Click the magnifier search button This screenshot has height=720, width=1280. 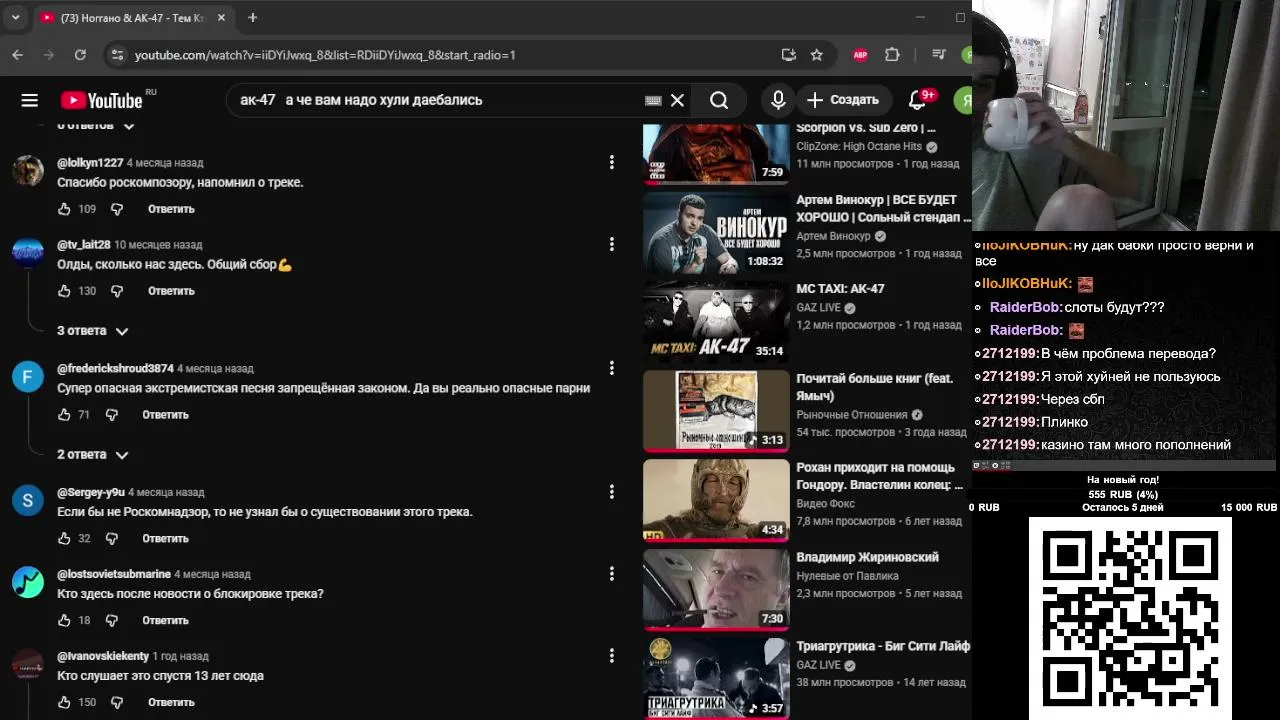[719, 100]
